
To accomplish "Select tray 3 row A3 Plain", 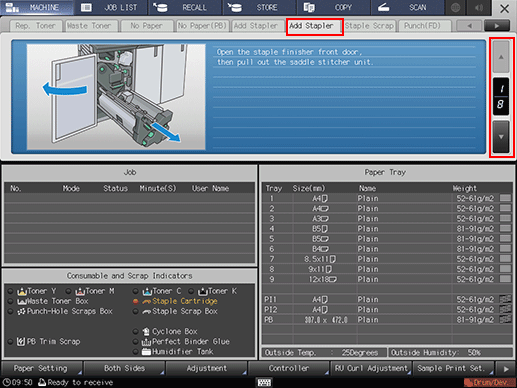I will [387, 219].
